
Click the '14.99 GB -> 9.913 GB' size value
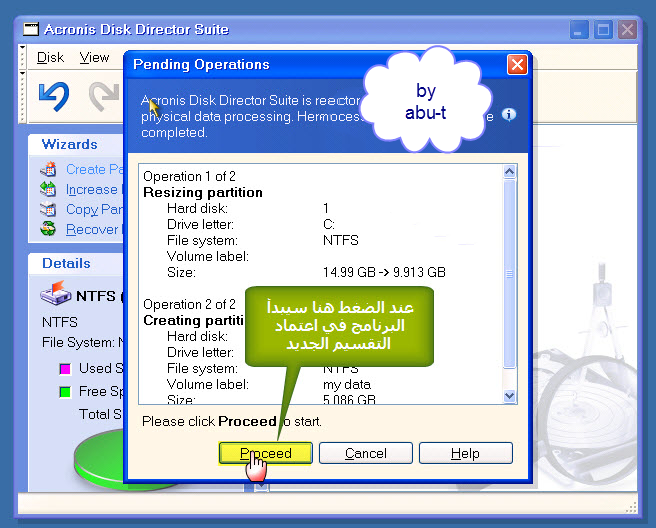click(384, 272)
